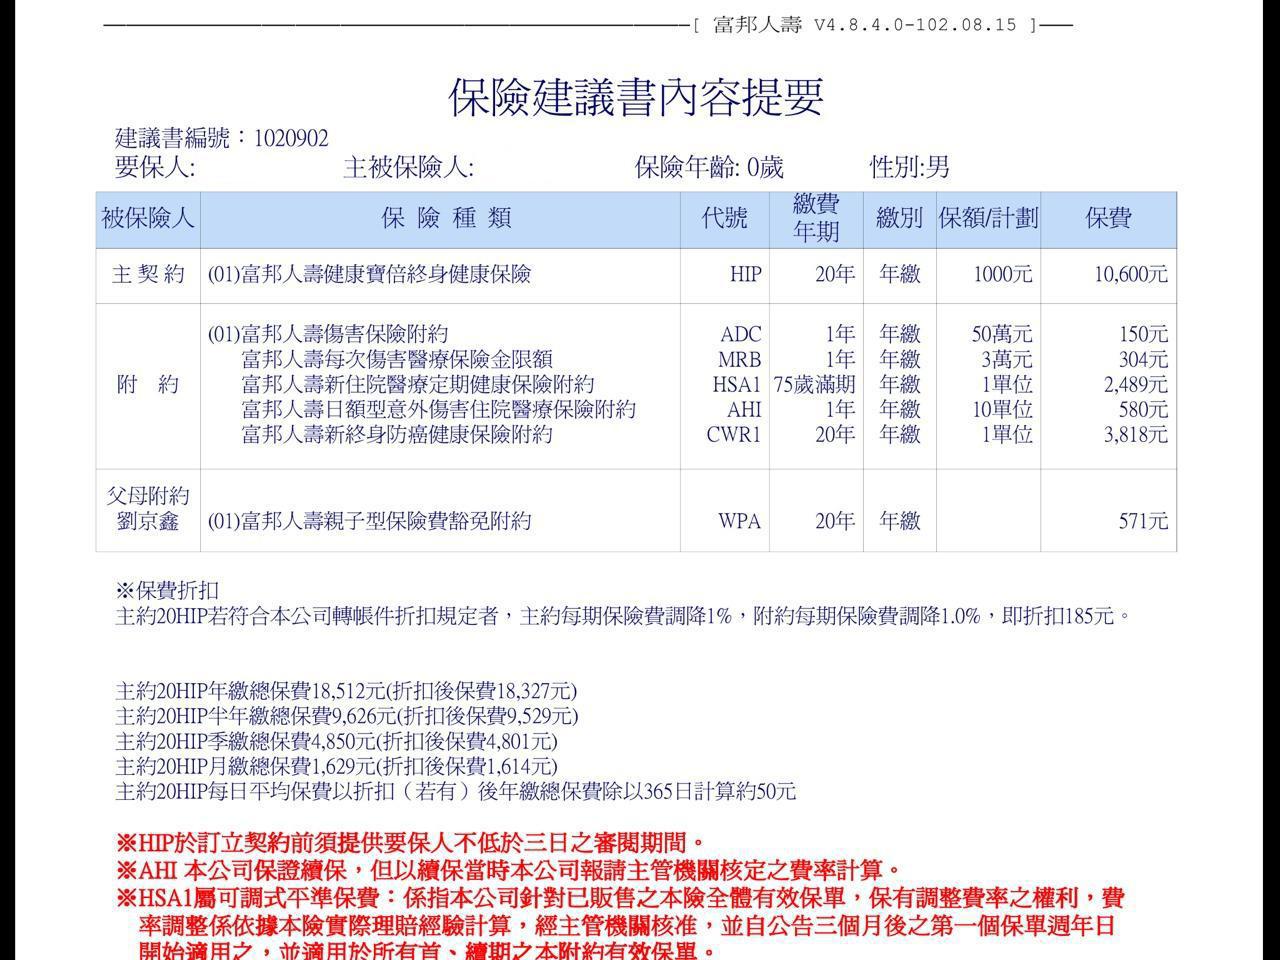
Task: Select the 要保人 label
Action: (x=155, y=167)
